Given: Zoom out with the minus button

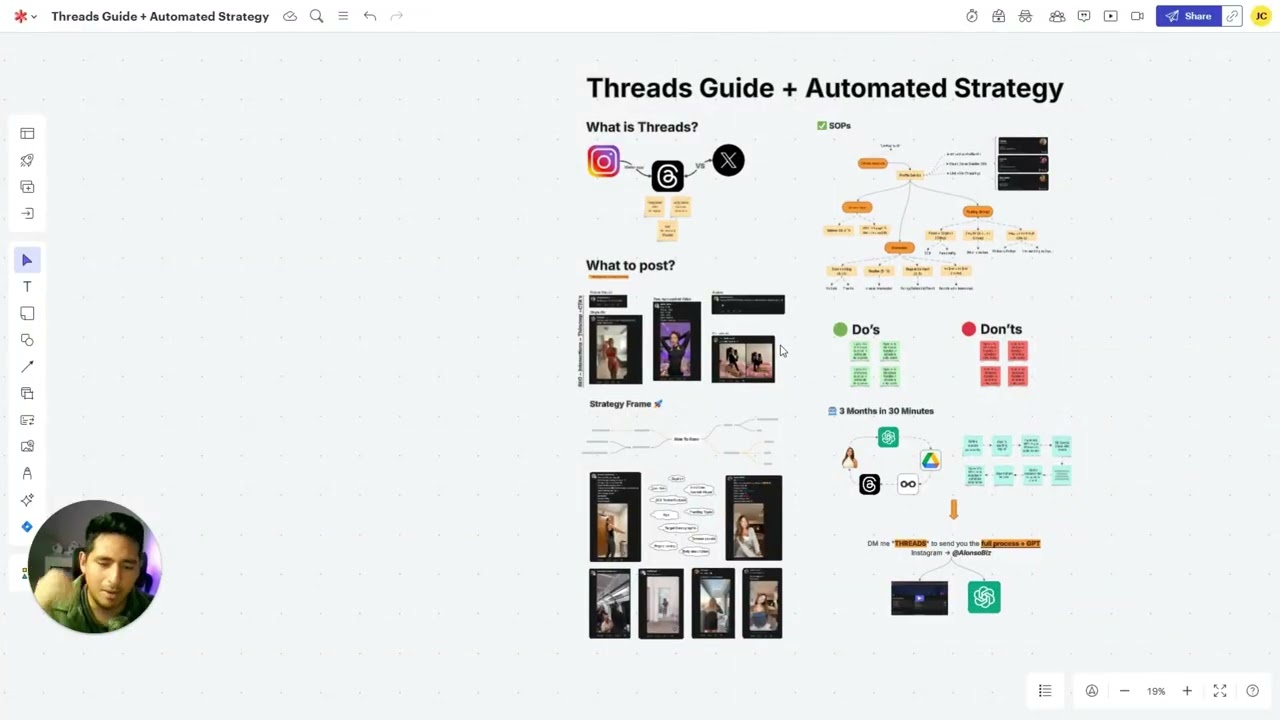Looking at the screenshot, I should [x=1124, y=691].
